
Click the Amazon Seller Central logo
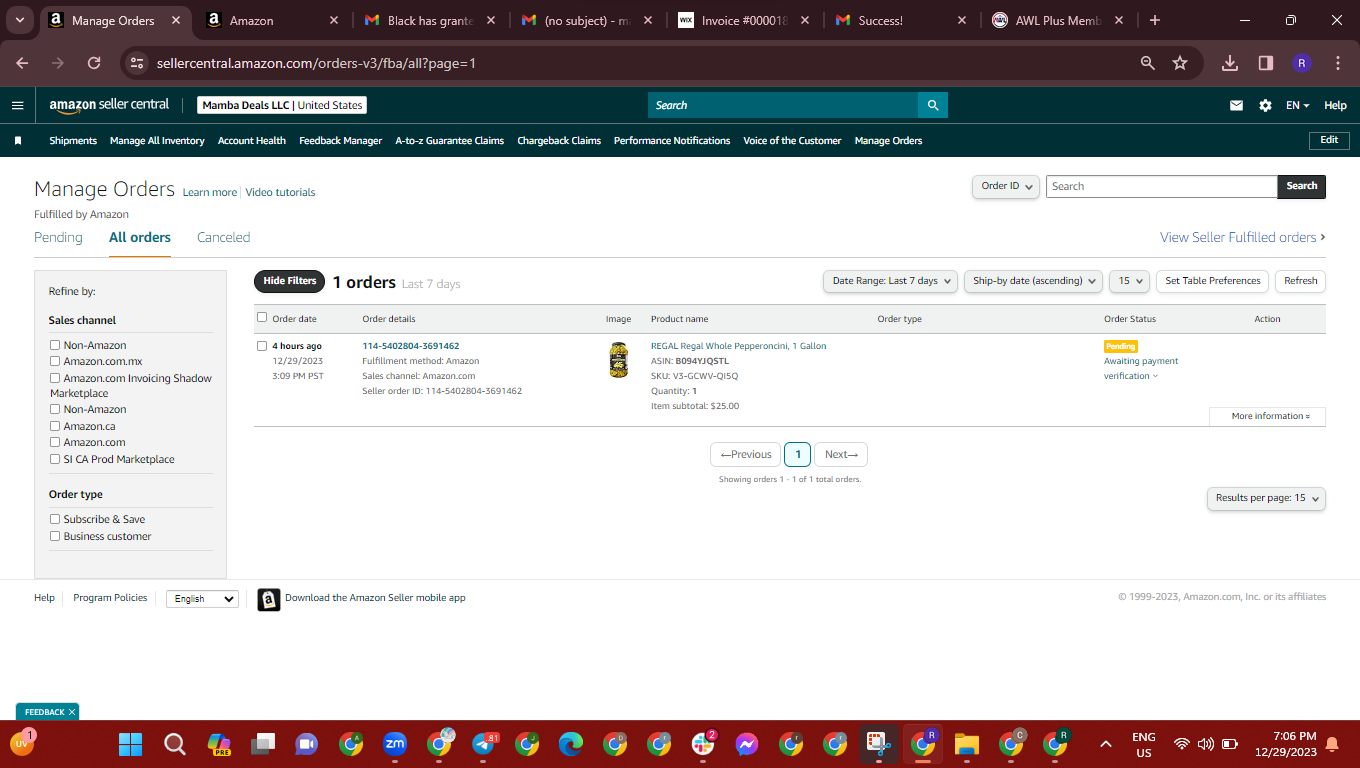(109, 105)
